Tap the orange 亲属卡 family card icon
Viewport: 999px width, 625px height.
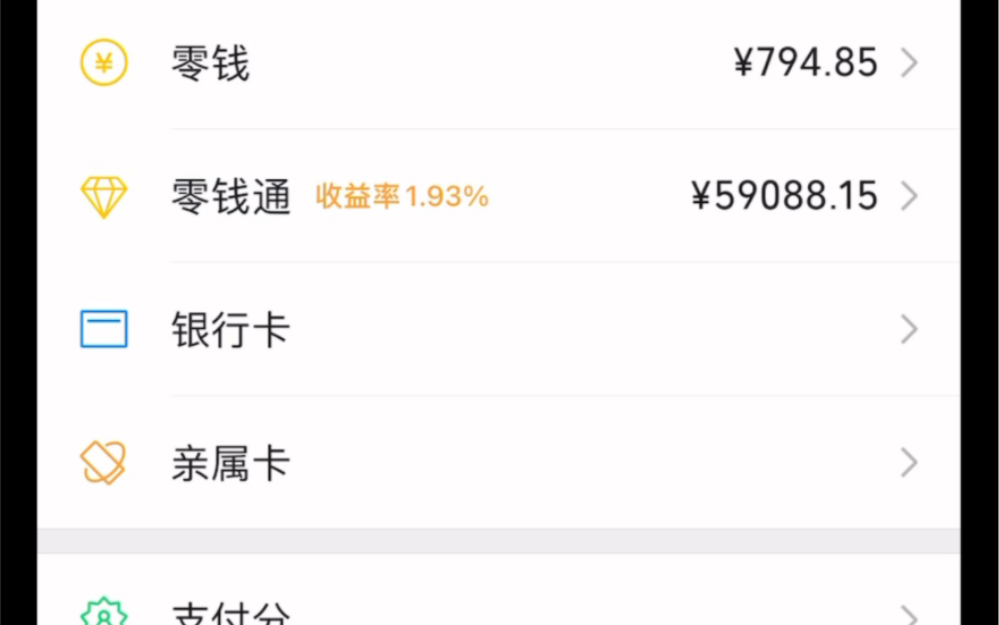[103, 462]
